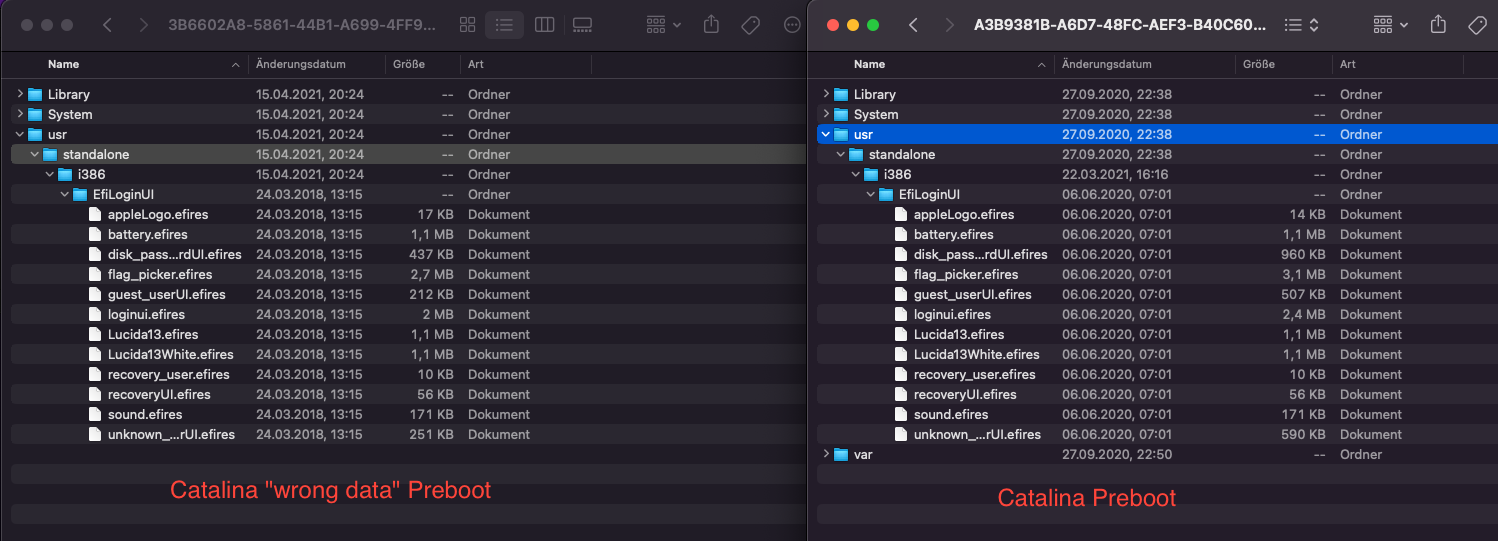The width and height of the screenshot is (1498, 541).
Task: Click left window title 3B6602A8-5861-44B1
Action: coord(303,25)
